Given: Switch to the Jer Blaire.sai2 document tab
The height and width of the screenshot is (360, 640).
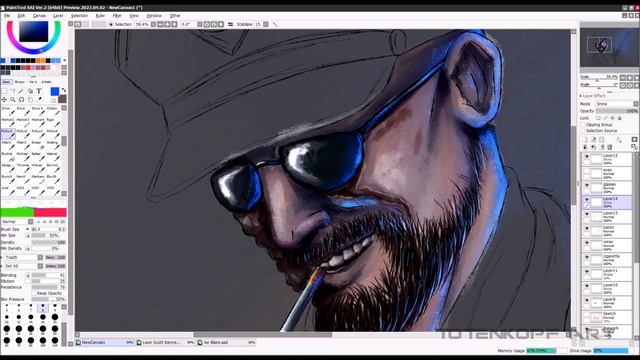Looking at the screenshot, I should pos(226,342).
